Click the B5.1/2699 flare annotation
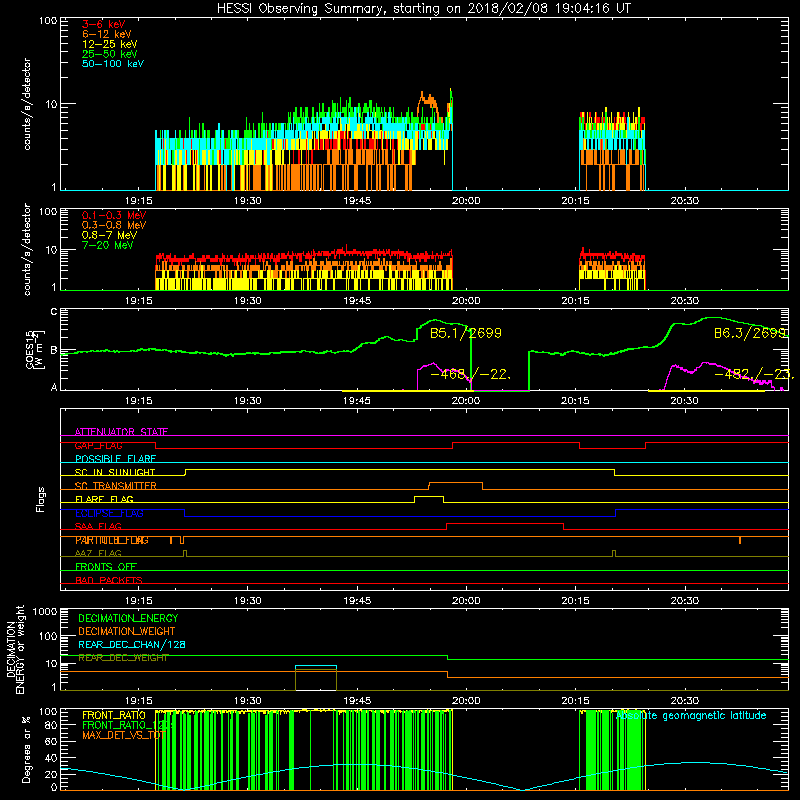This screenshot has height=800, width=800. (x=466, y=333)
